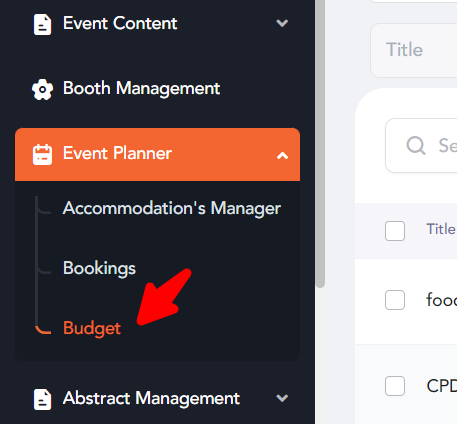Expand the Abstract Management chevron
The height and width of the screenshot is (424, 457).
(282, 398)
